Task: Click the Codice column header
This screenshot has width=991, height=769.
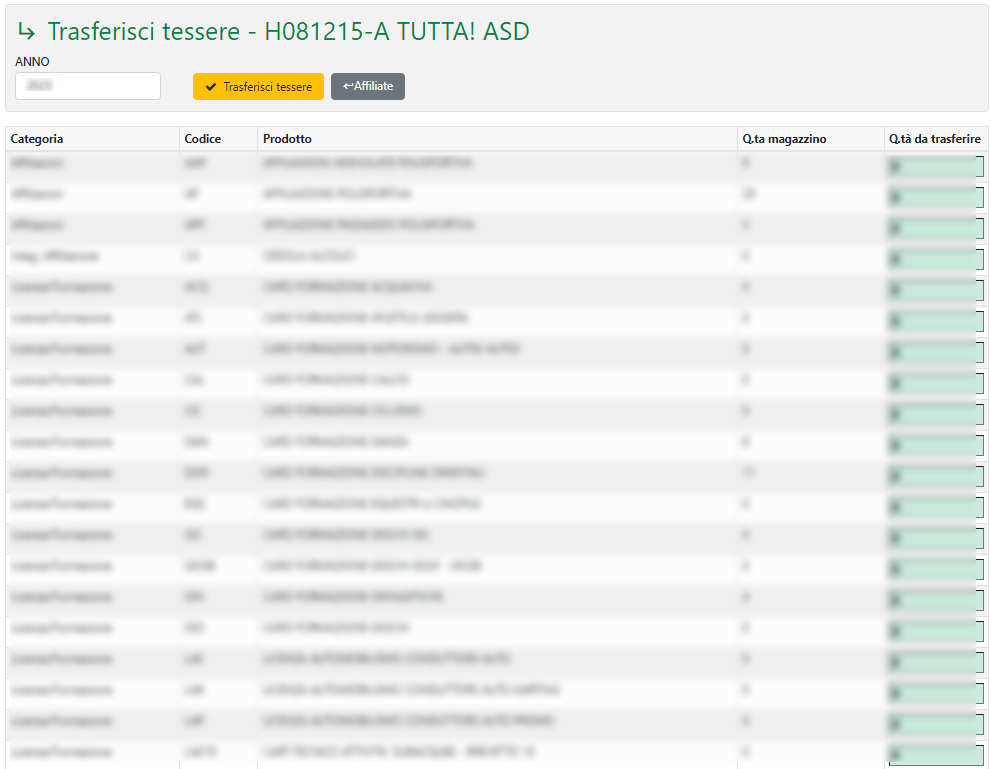Action: click(203, 139)
